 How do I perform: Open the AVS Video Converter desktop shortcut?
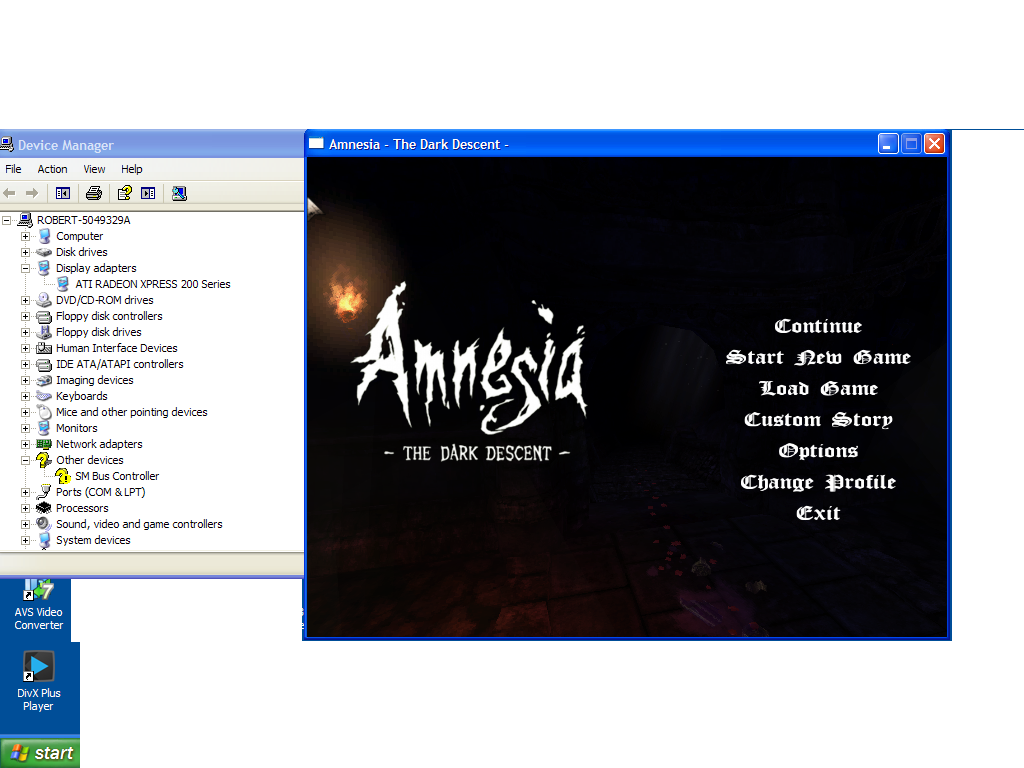coord(38,603)
